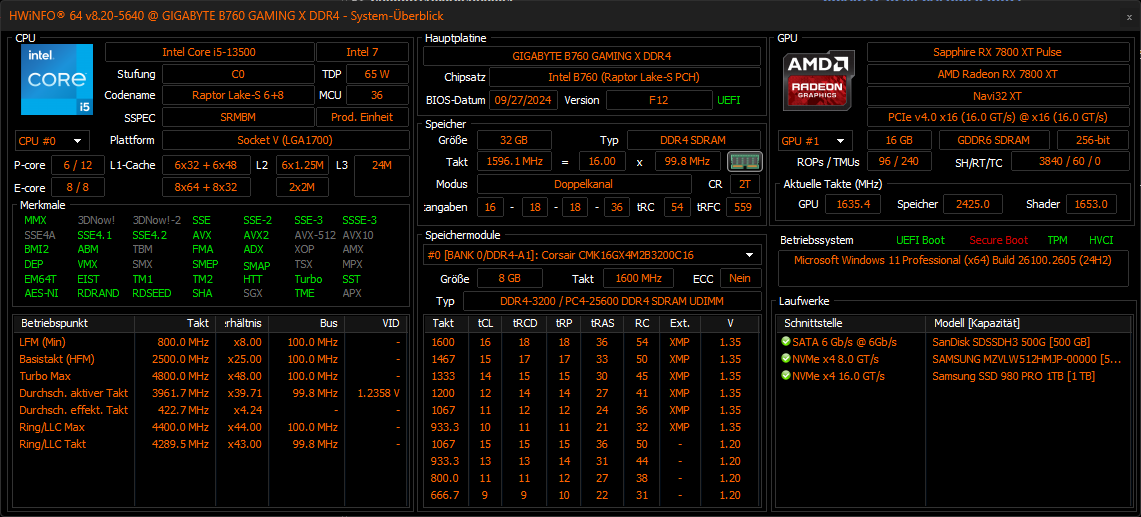Click the Socket V (LGA1700) platform field
The width and height of the screenshot is (1141, 517).
coord(285,140)
